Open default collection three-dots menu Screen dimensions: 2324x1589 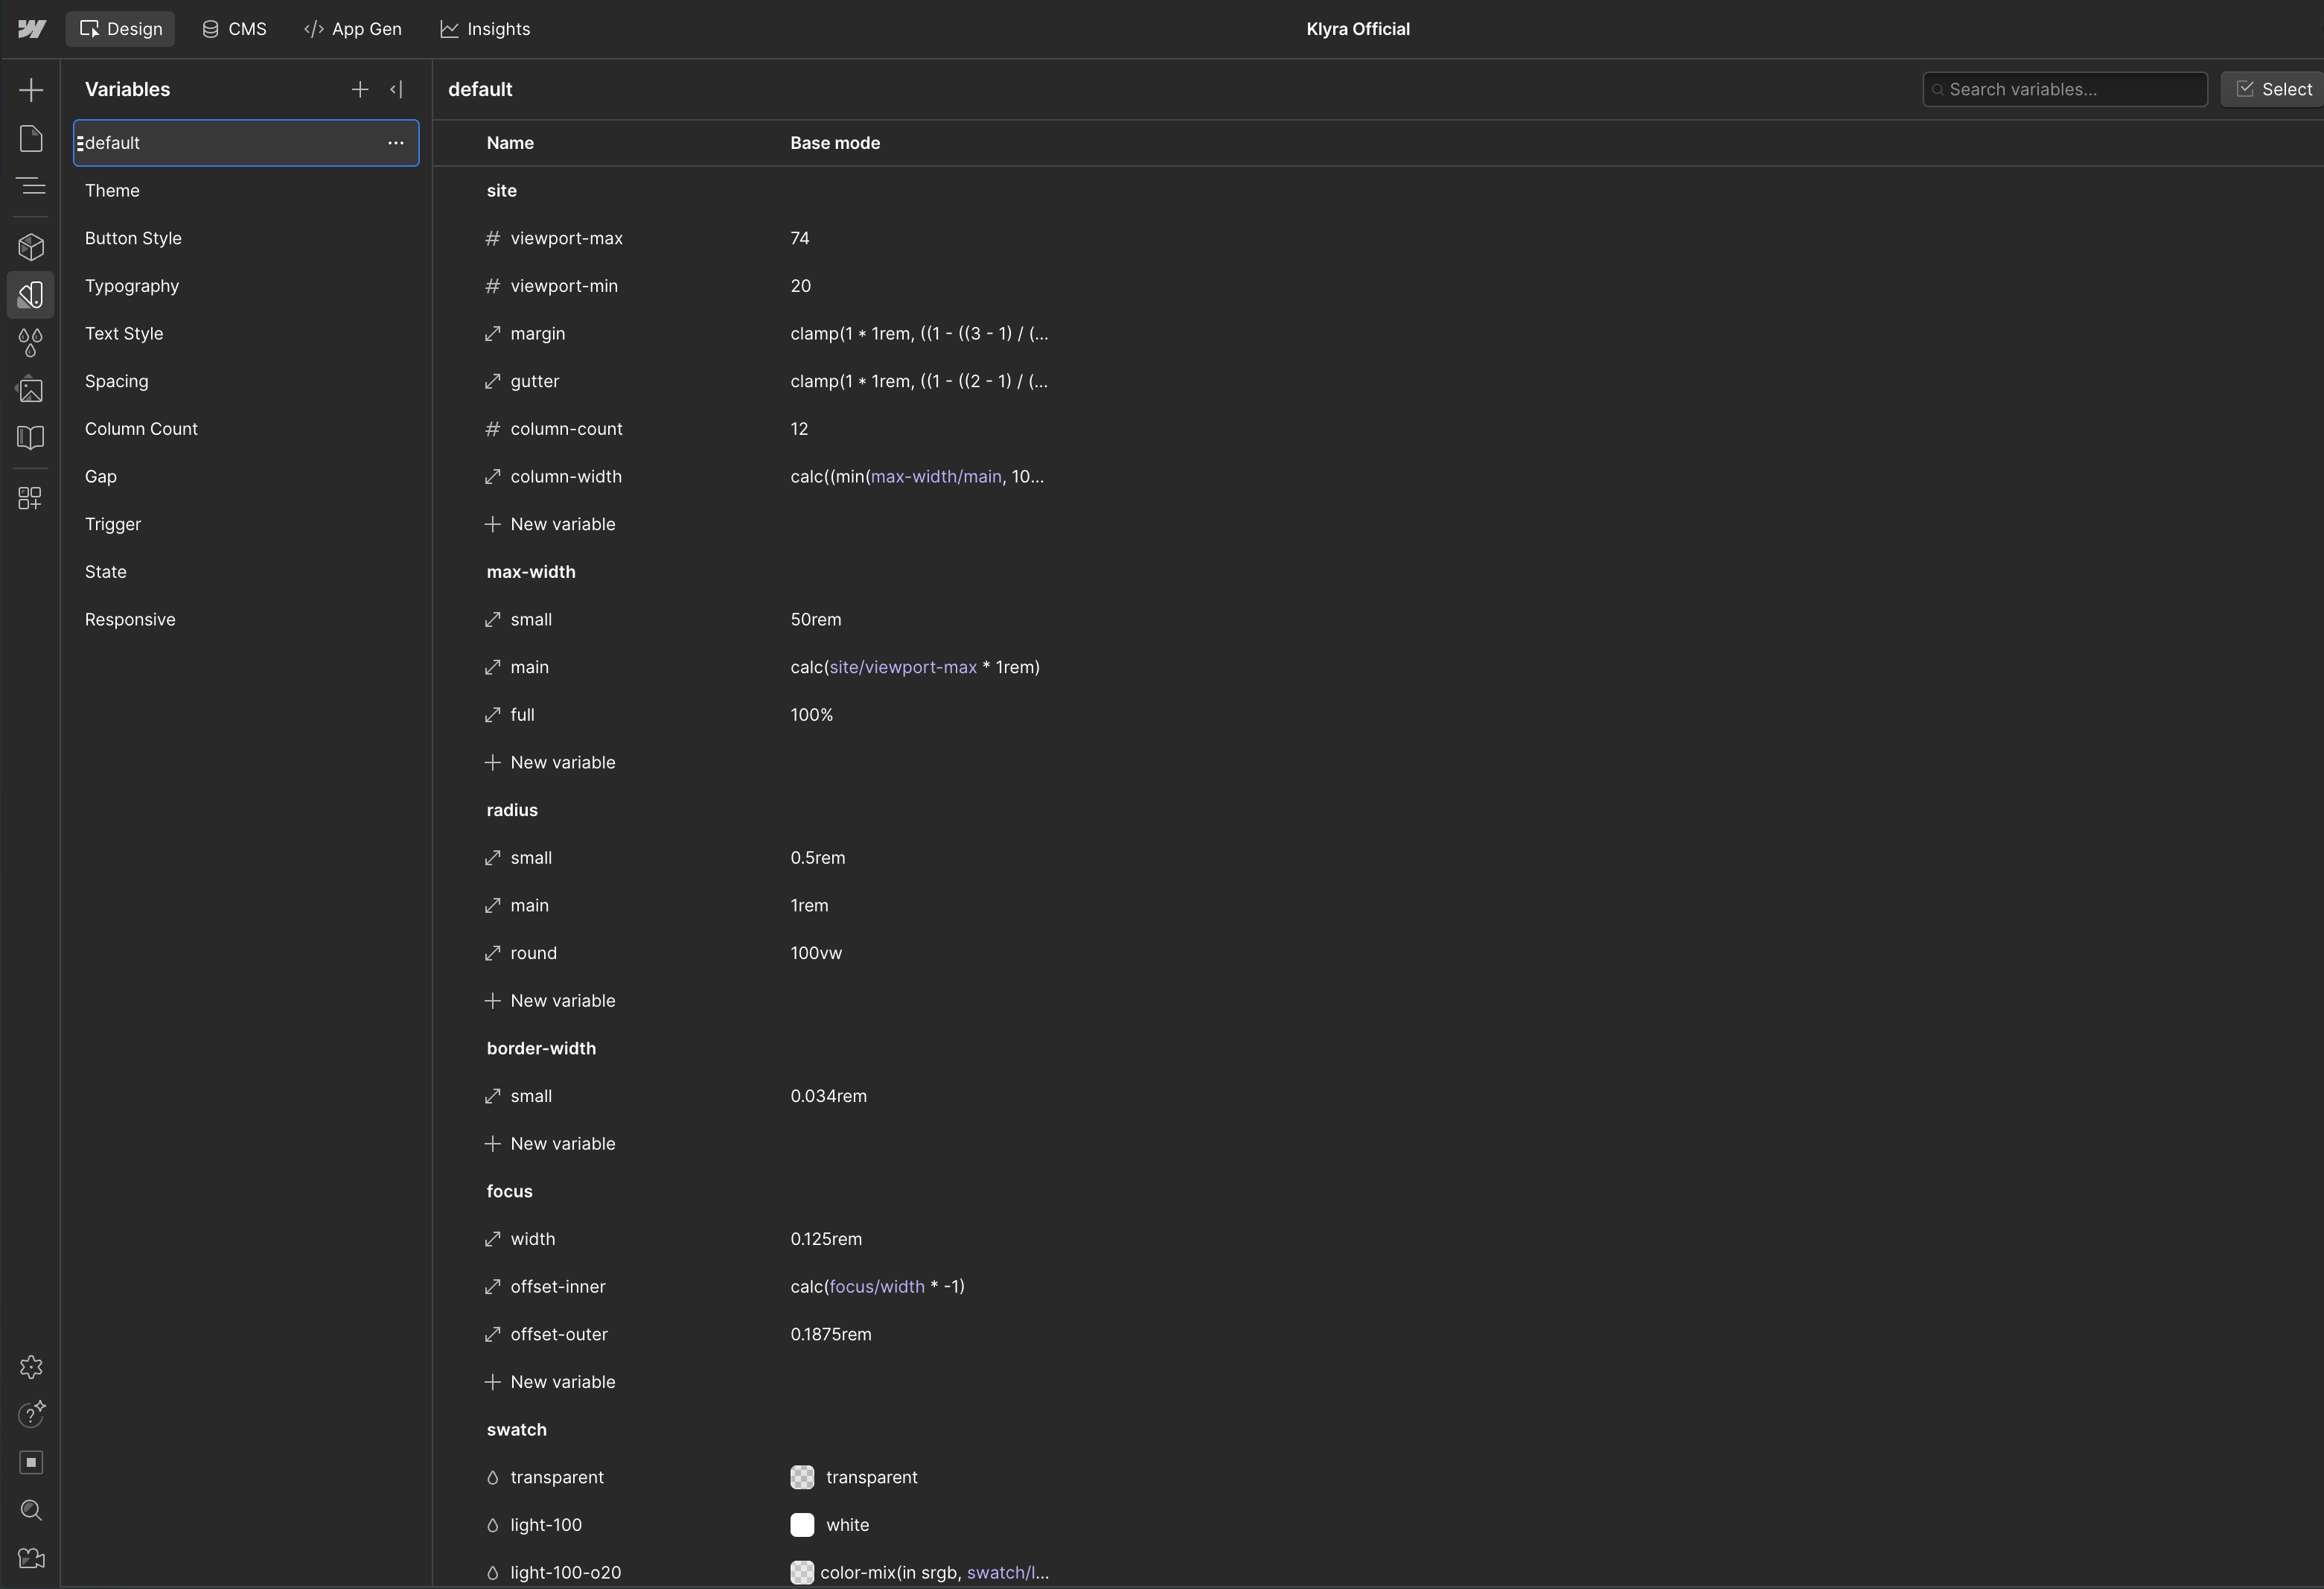tap(396, 143)
